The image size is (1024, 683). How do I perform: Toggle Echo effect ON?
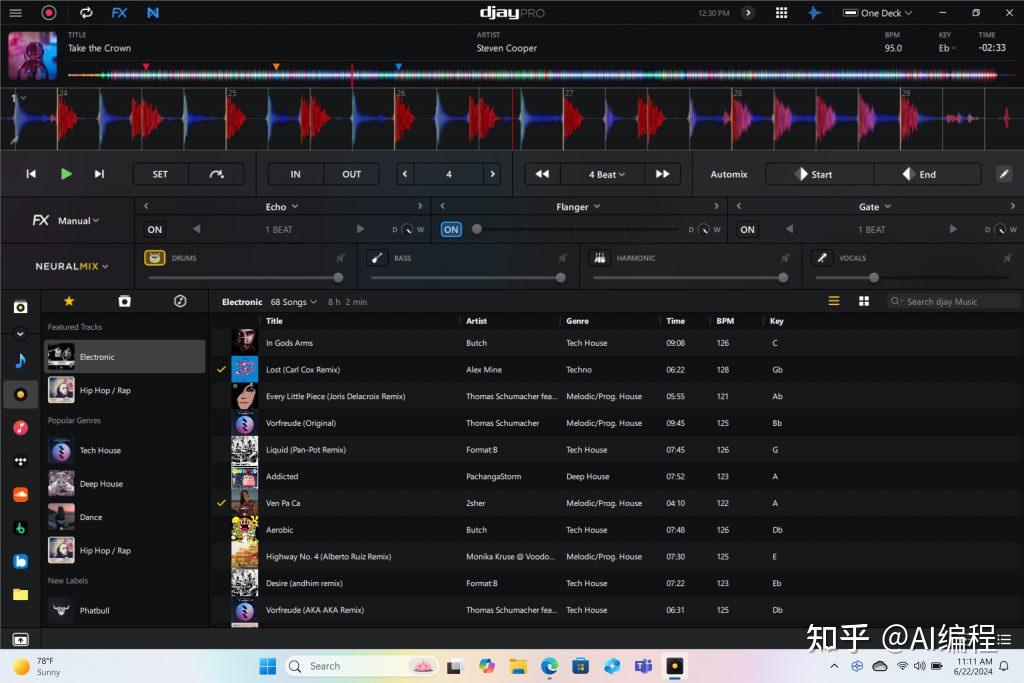click(x=155, y=229)
